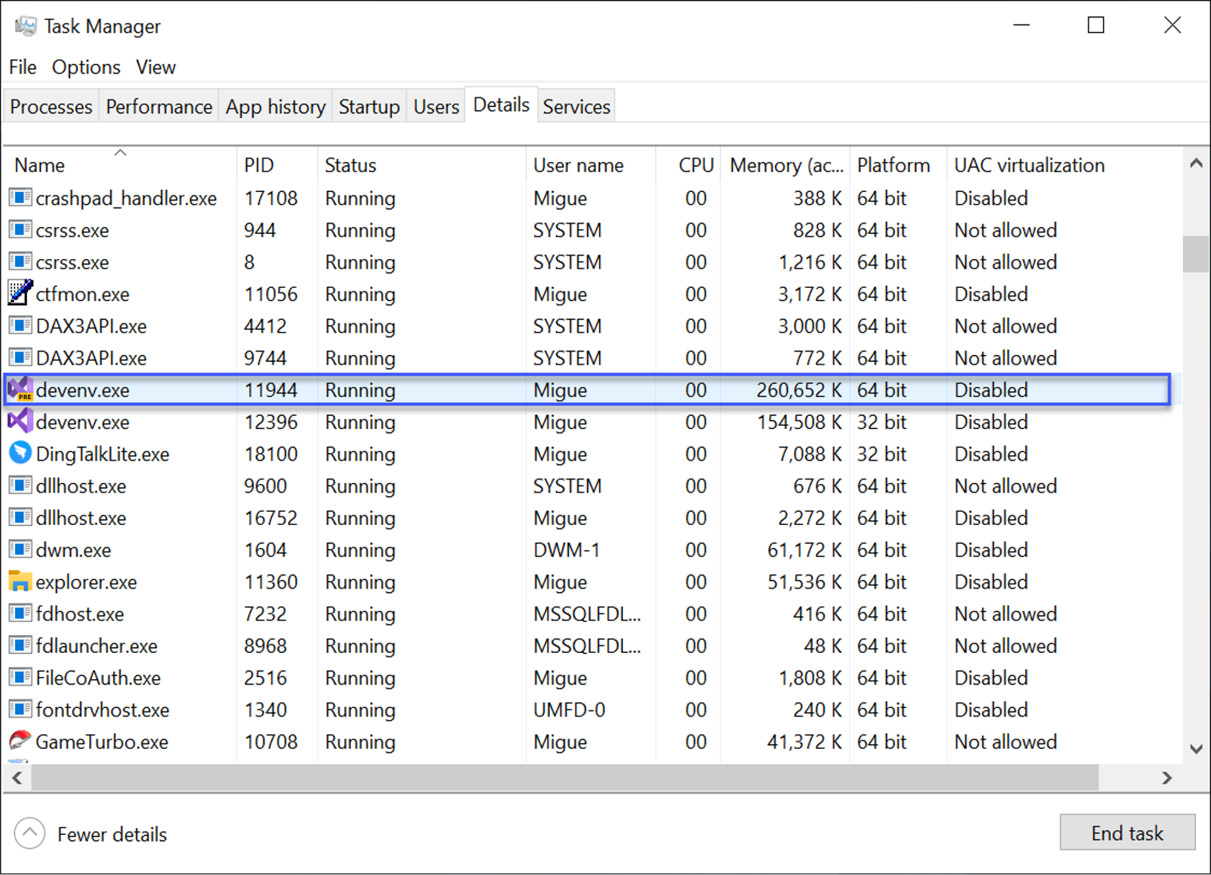Click the fdhost.exe process icon
Viewport: 1211px width, 875px height.
click(19, 614)
